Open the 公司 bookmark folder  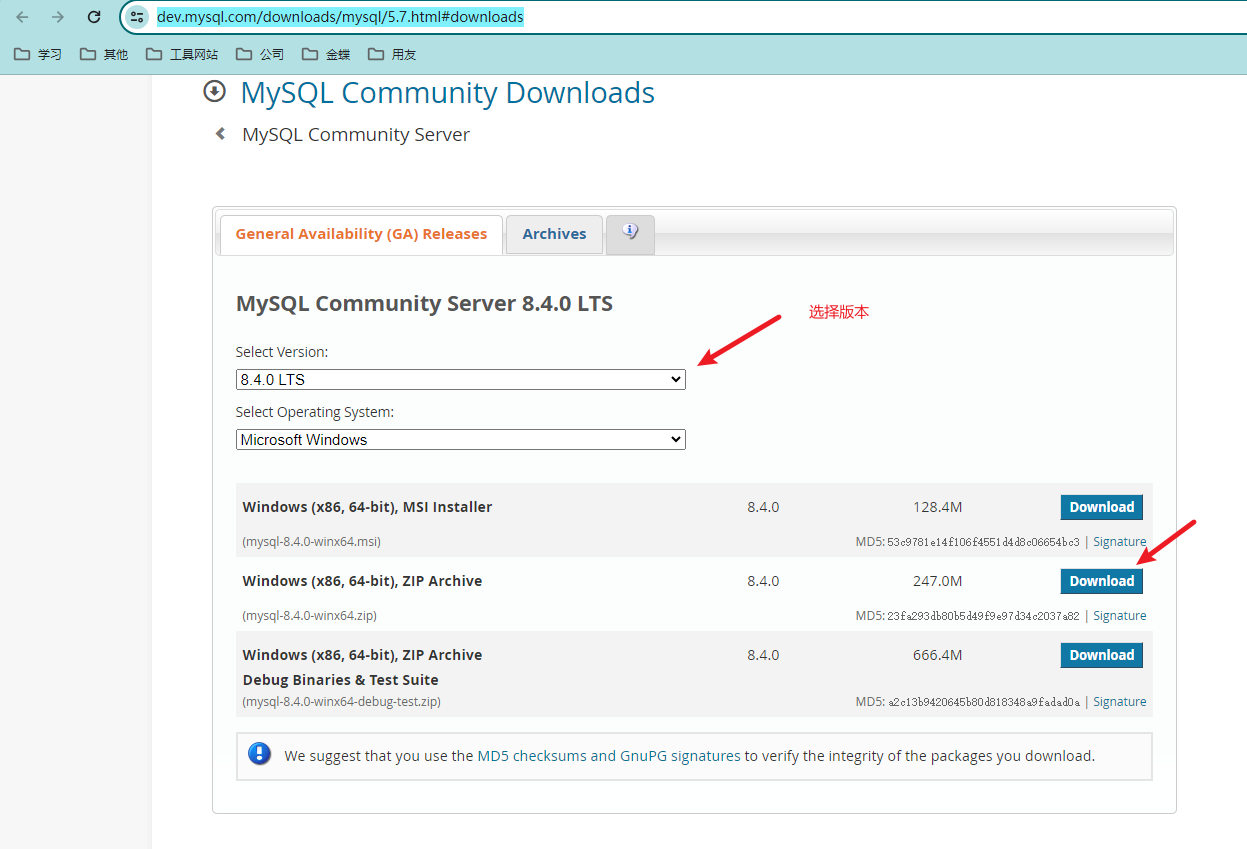point(260,54)
